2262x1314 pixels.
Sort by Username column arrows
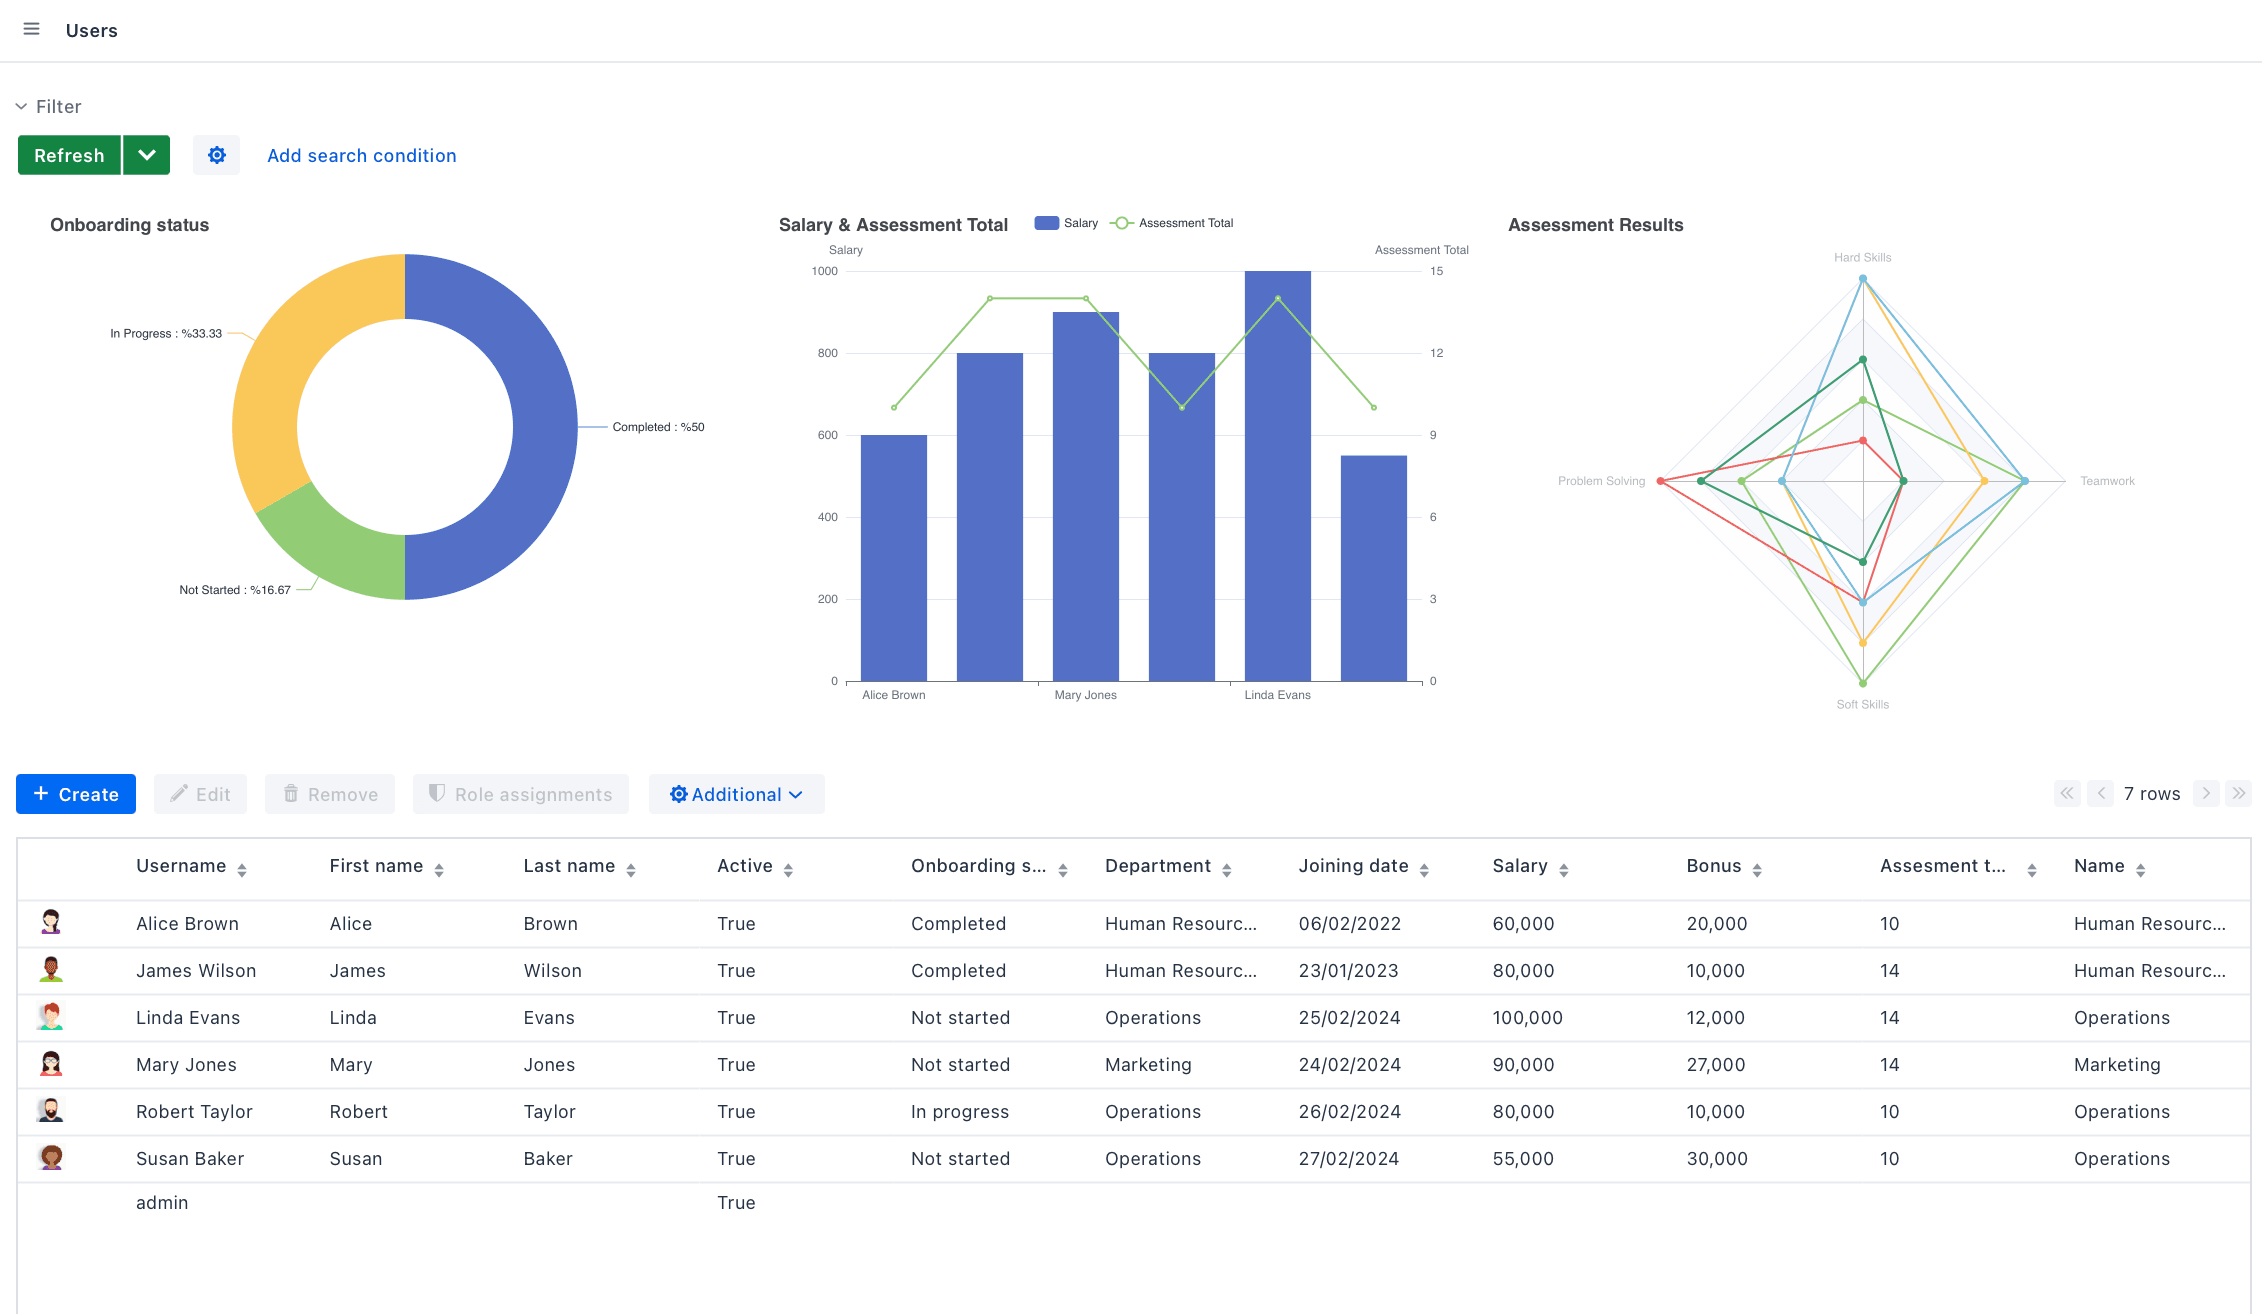(x=242, y=870)
